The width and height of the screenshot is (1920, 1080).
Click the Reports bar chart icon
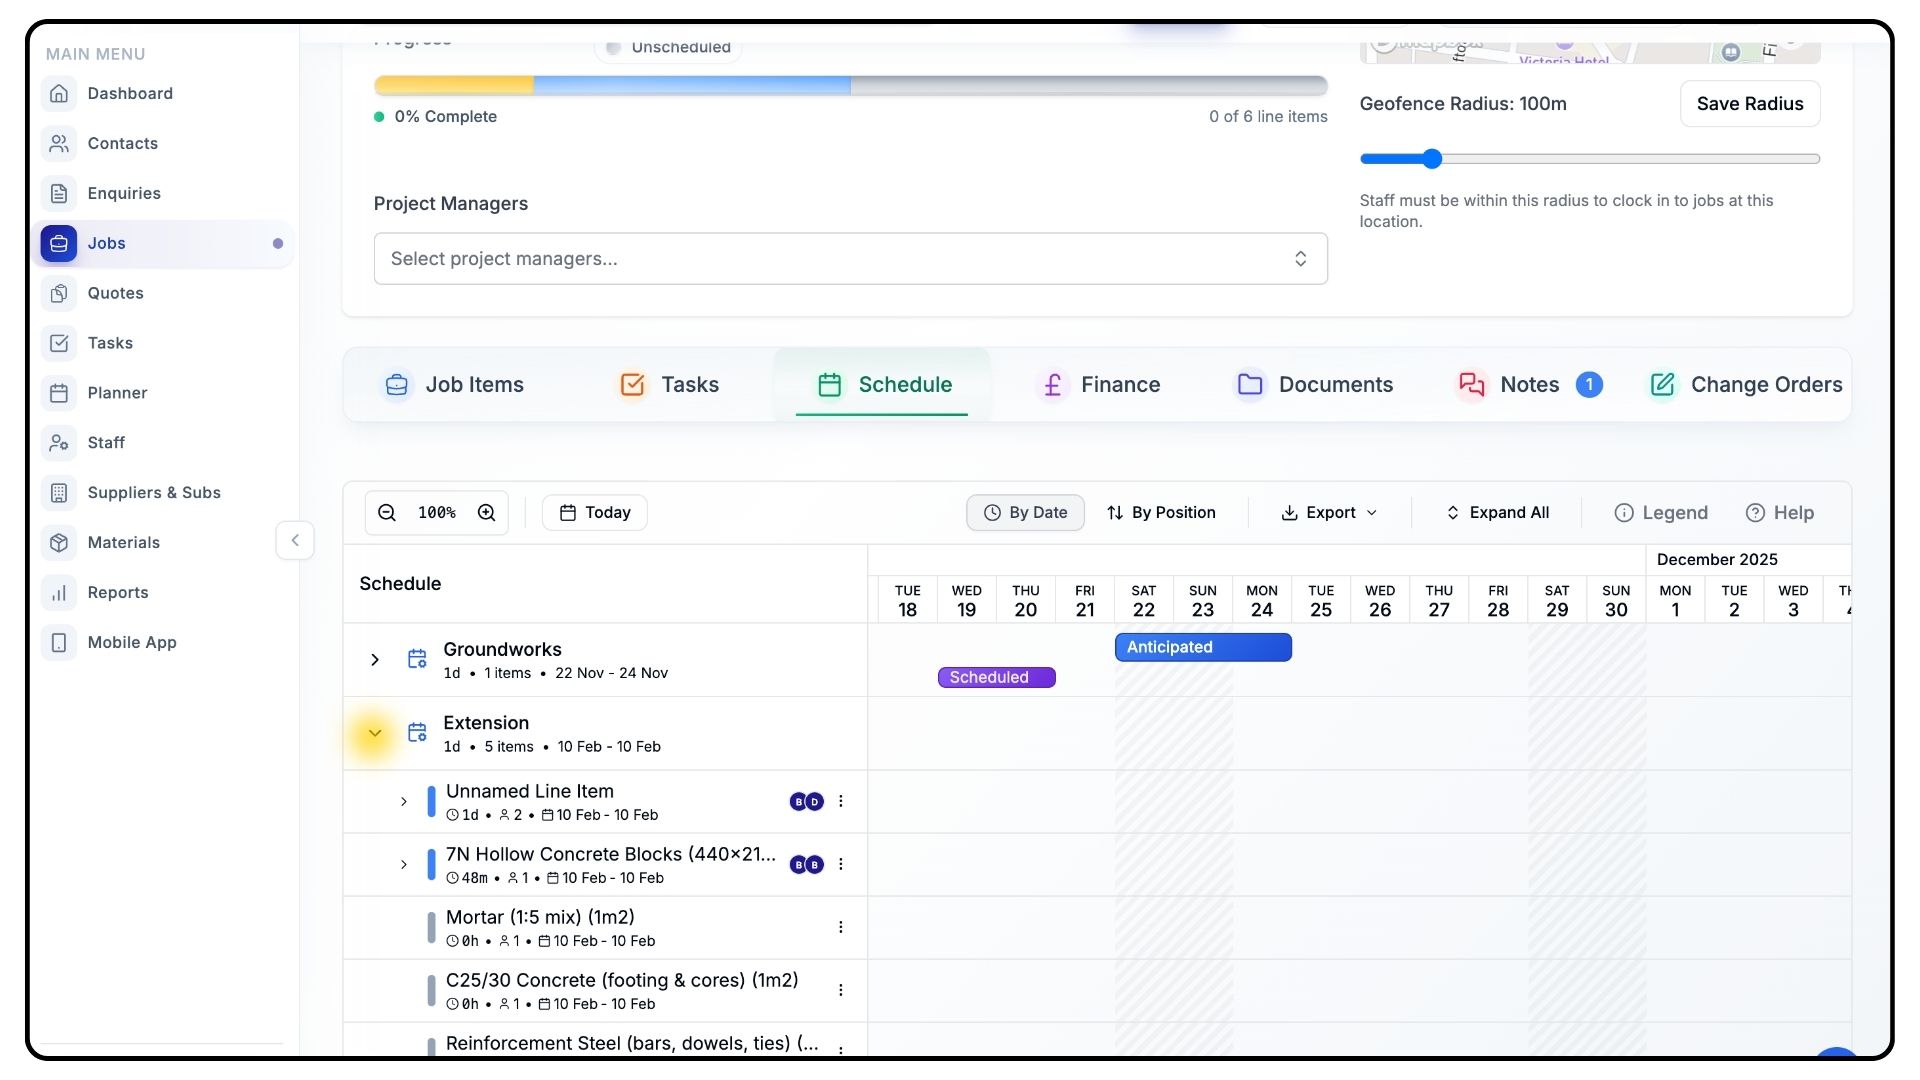[x=59, y=592]
